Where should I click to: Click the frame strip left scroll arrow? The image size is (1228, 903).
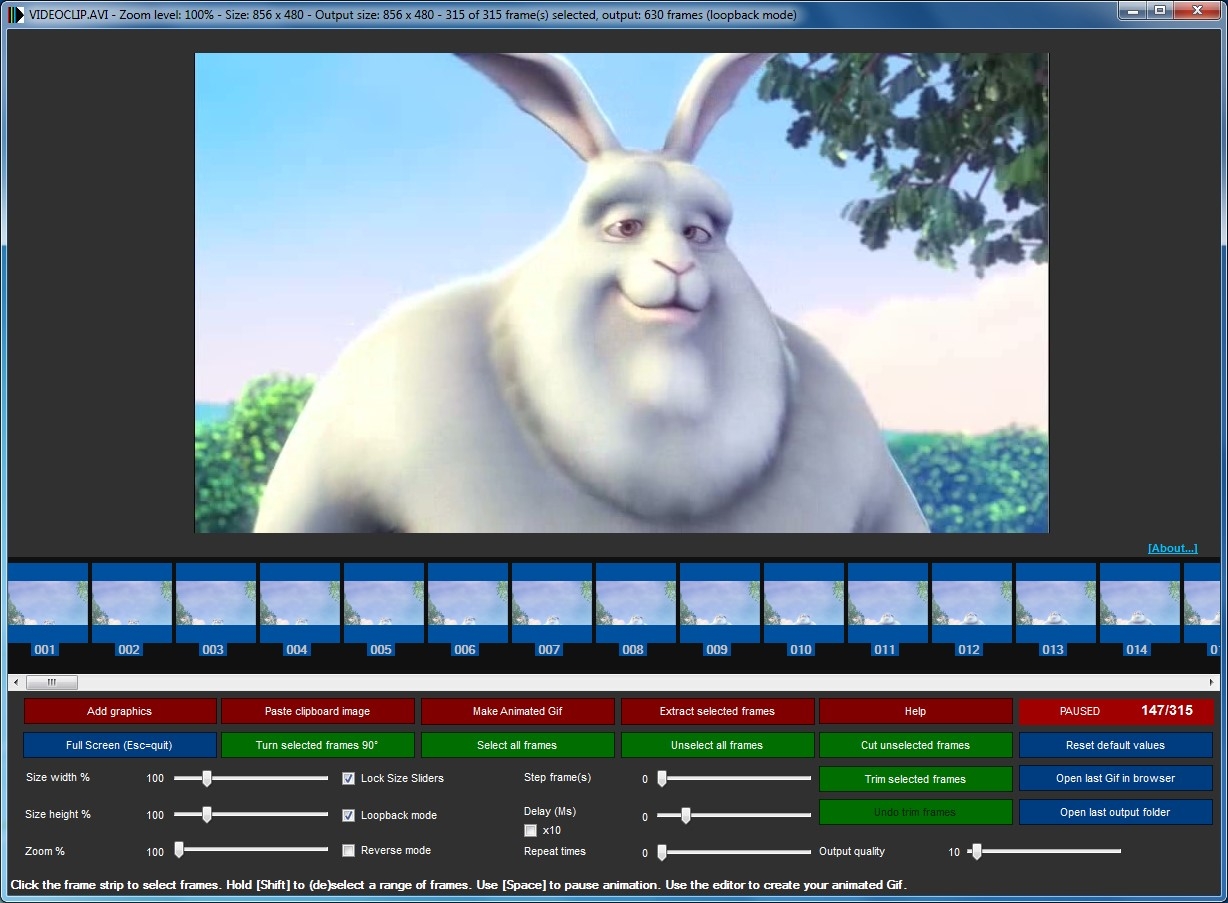(15, 682)
